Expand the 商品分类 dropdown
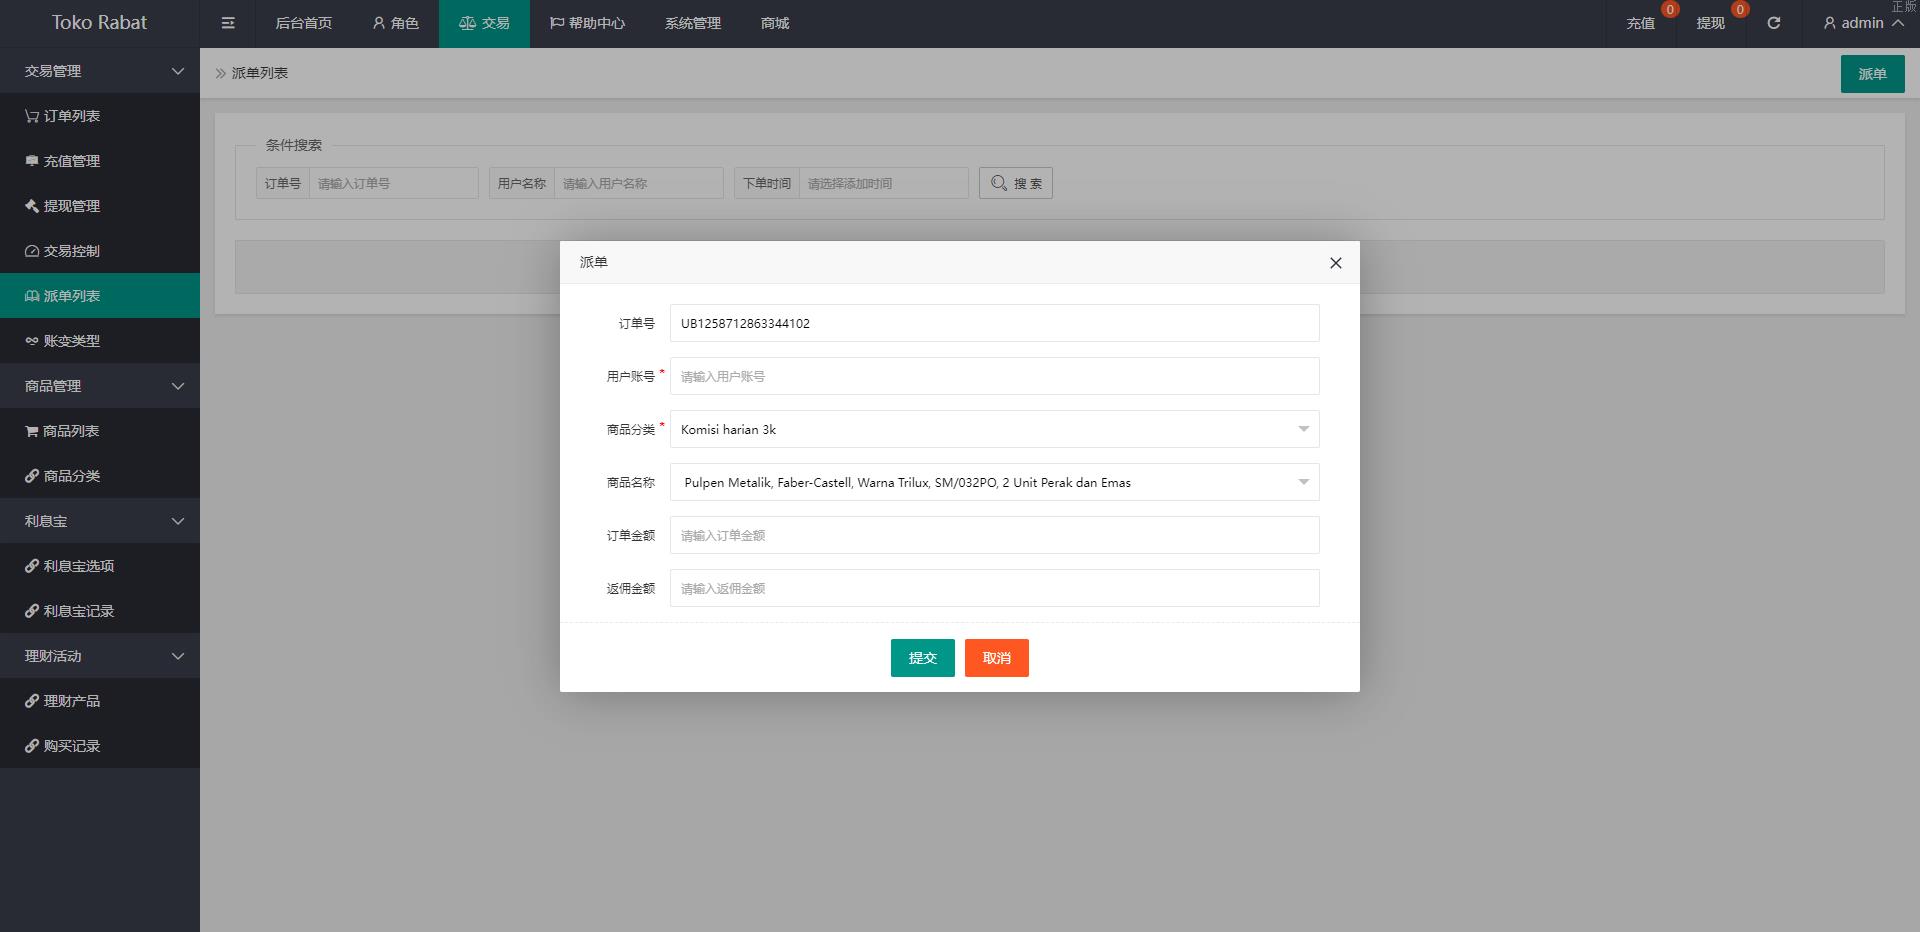Screen dimensions: 1920x932 (994, 429)
